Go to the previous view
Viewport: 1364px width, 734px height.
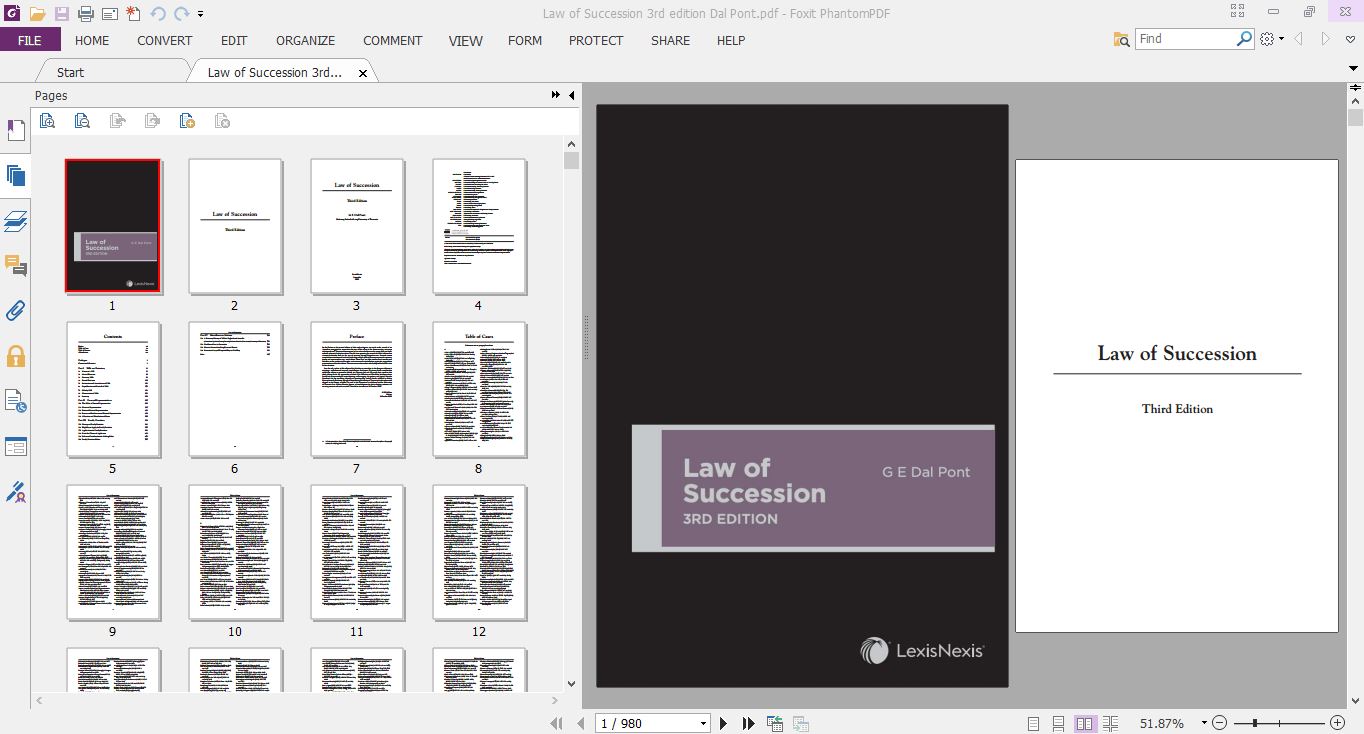click(775, 723)
